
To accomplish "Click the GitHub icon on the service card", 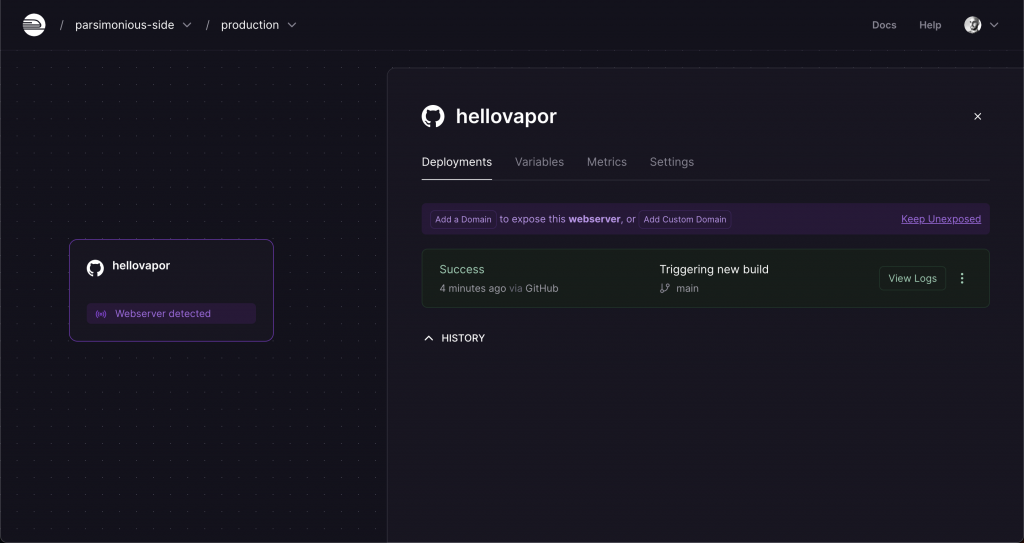I will pos(95,268).
